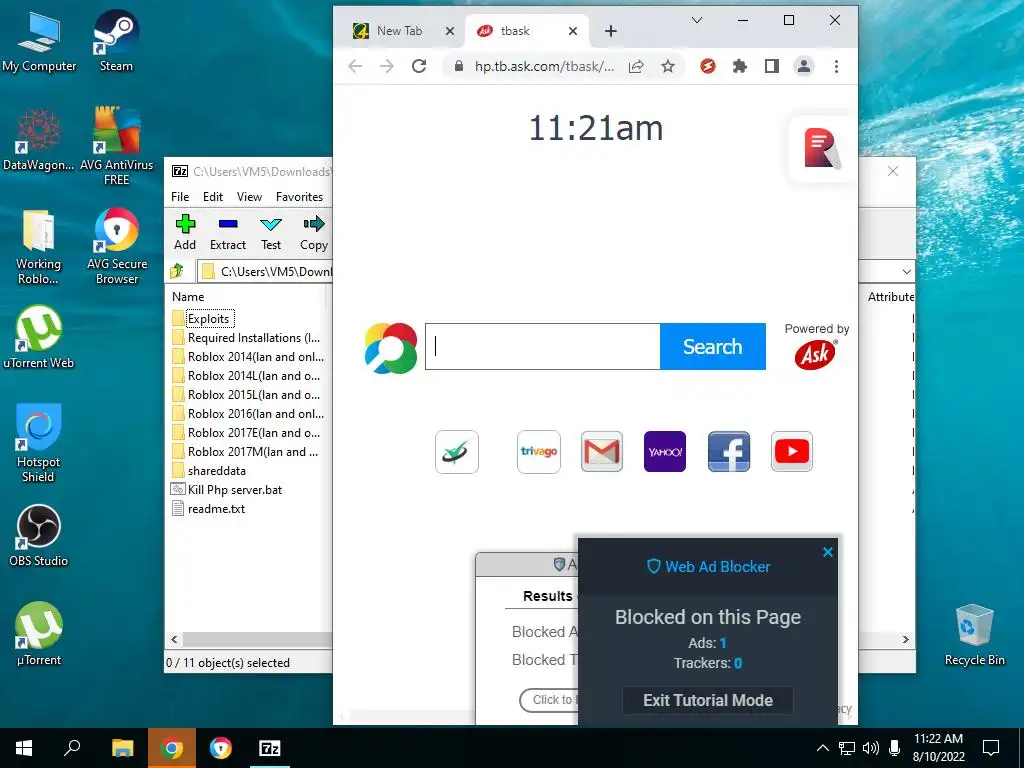This screenshot has width=1024, height=768.
Task: Launch AVG Secure Browser desktop icon
Action: [x=116, y=247]
